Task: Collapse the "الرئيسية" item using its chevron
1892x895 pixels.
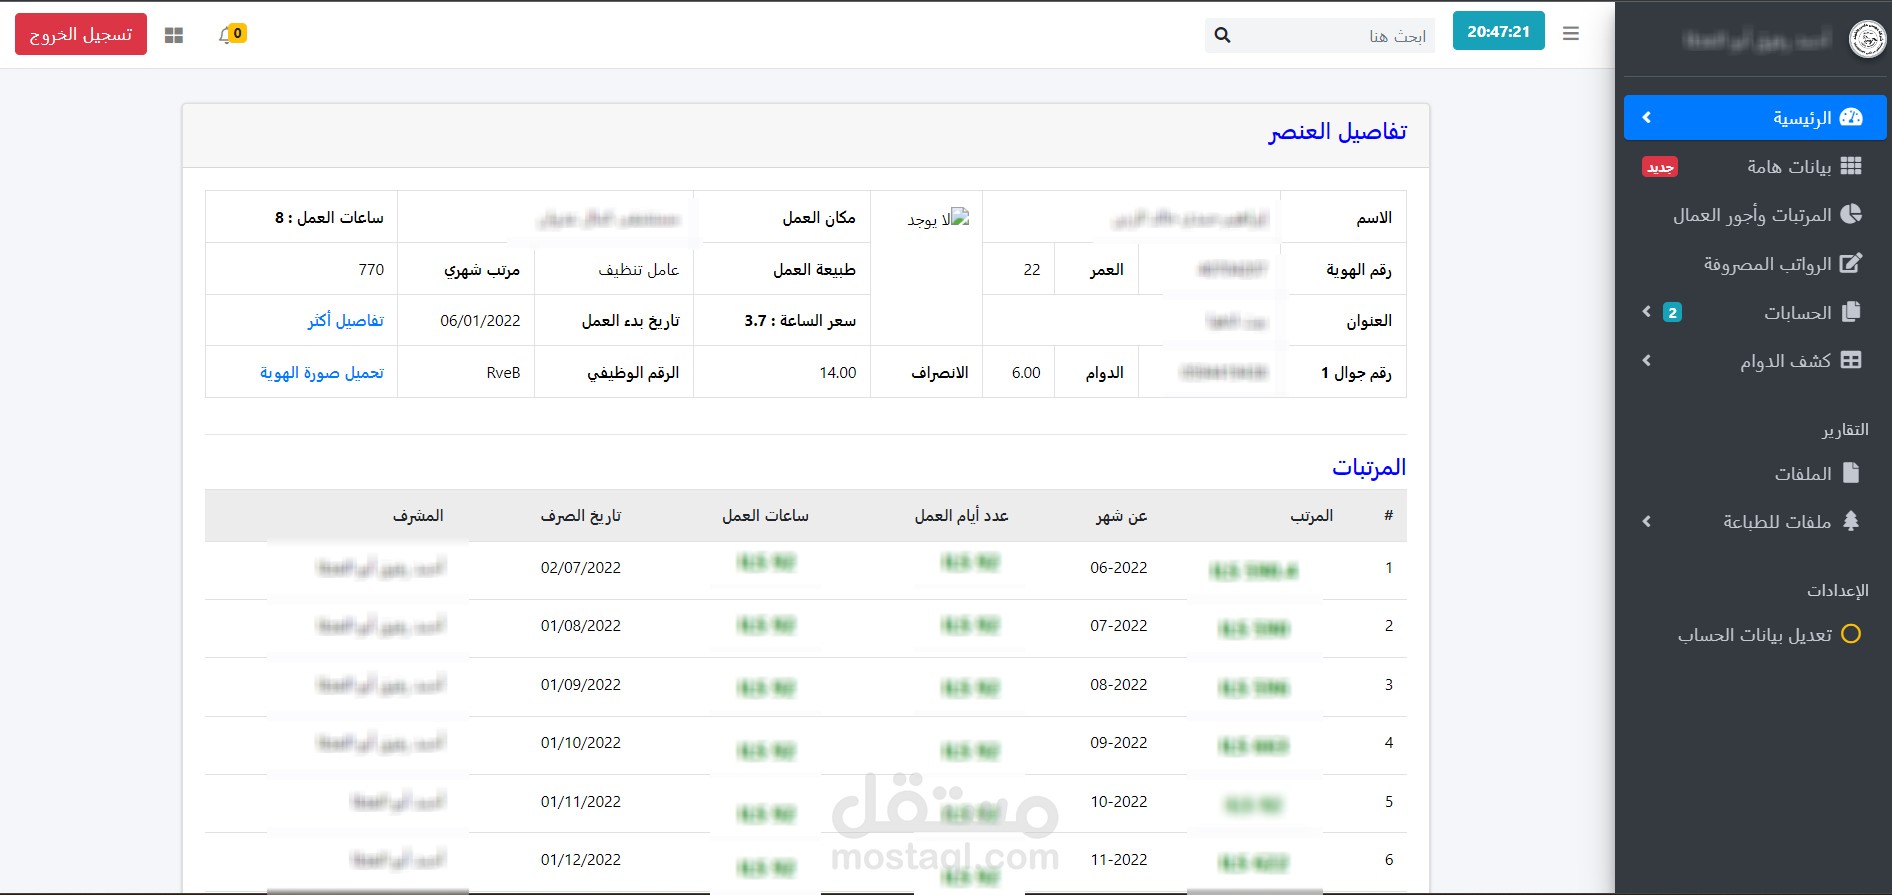Action: (1646, 117)
